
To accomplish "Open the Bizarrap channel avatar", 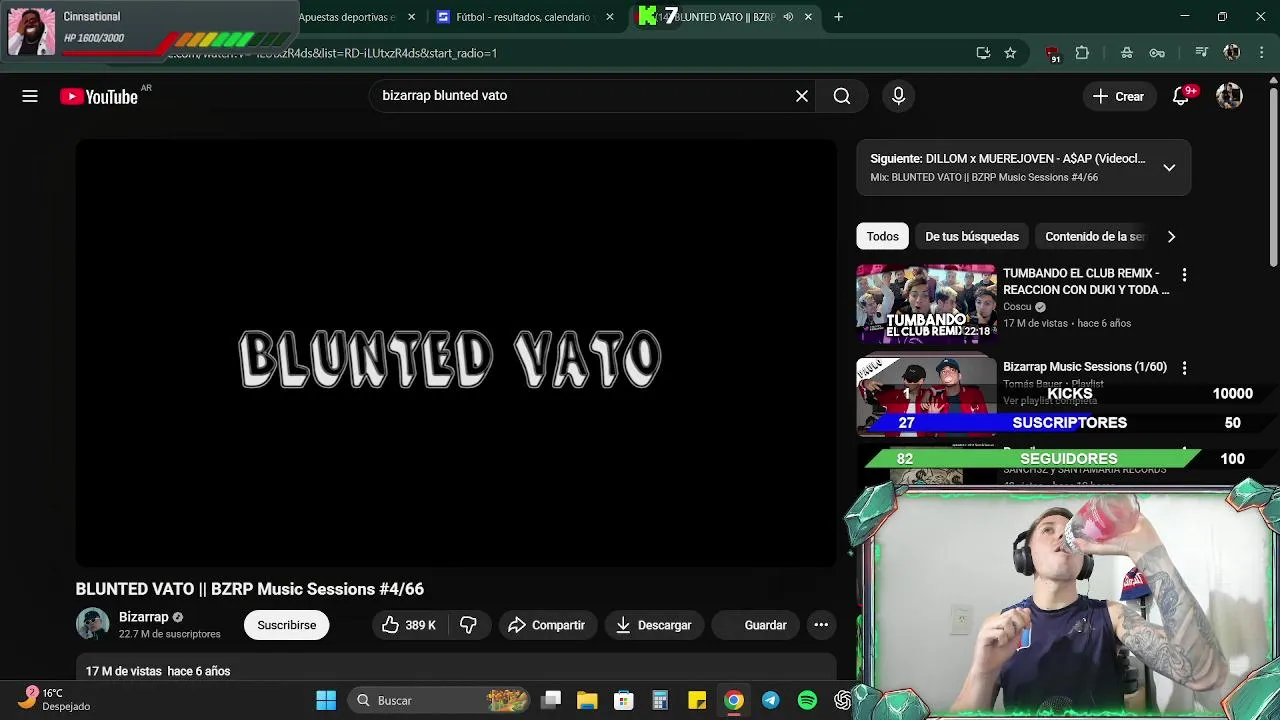I will (x=92, y=624).
